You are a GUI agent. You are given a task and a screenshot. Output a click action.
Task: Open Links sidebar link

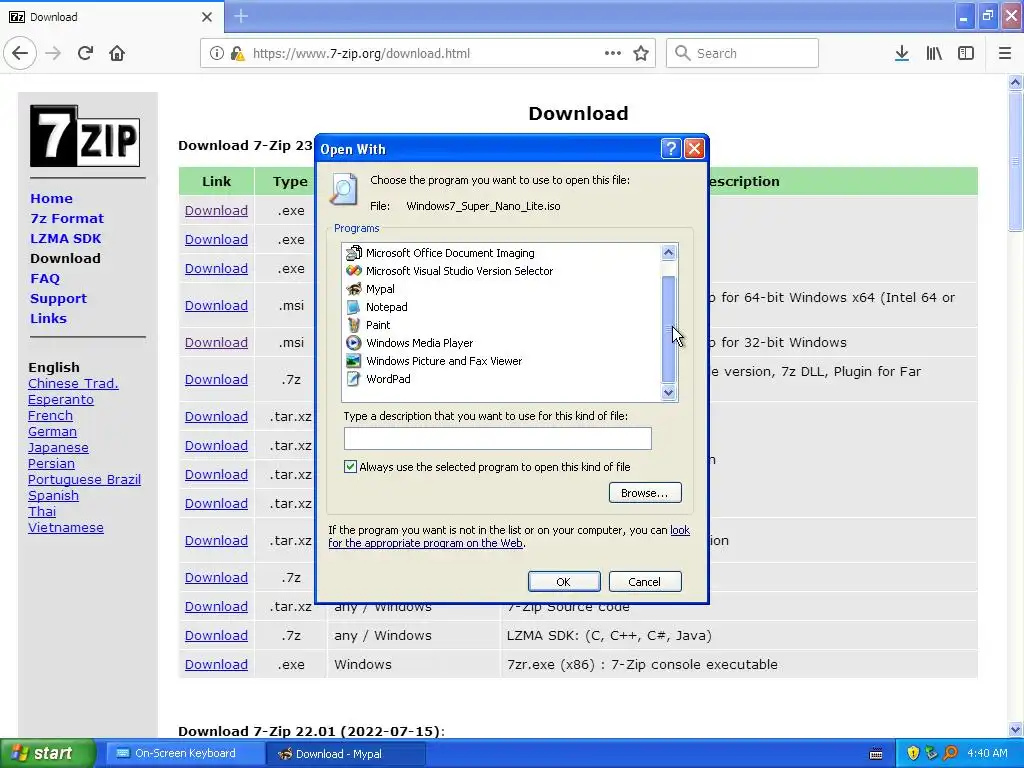pos(48,318)
